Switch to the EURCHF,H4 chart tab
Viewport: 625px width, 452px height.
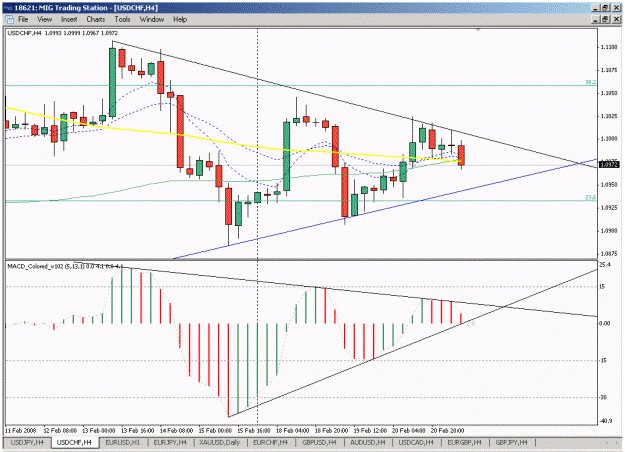(270, 442)
